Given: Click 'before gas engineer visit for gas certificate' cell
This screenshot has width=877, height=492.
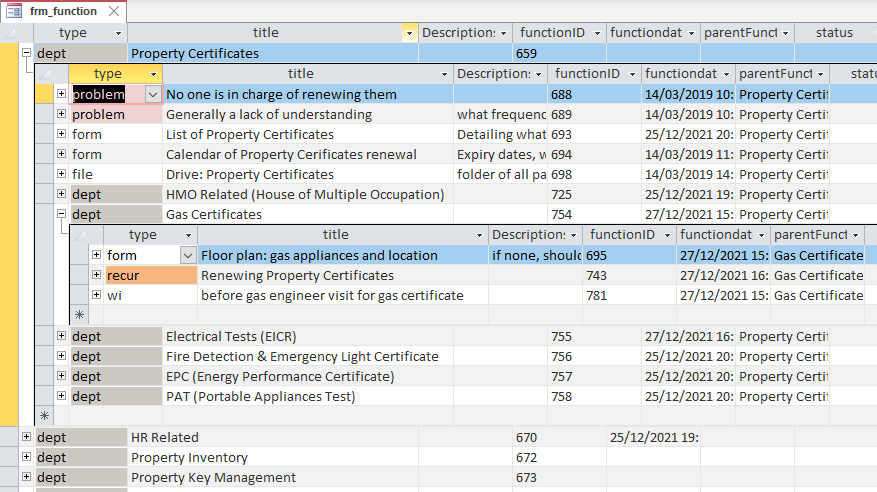Looking at the screenshot, I should (x=343, y=296).
